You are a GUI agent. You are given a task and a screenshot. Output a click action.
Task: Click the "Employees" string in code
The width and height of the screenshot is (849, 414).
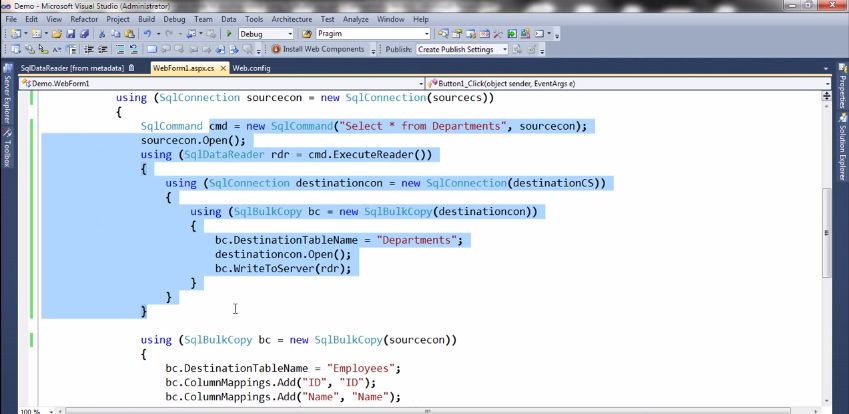[x=360, y=369]
